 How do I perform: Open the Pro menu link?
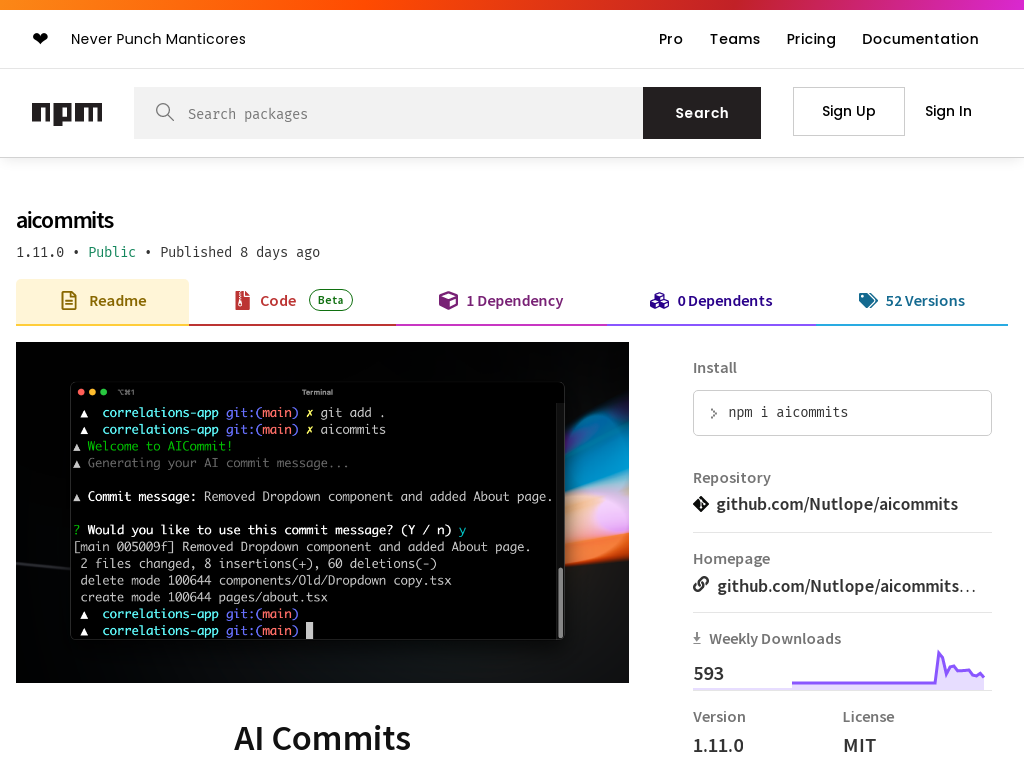[671, 39]
